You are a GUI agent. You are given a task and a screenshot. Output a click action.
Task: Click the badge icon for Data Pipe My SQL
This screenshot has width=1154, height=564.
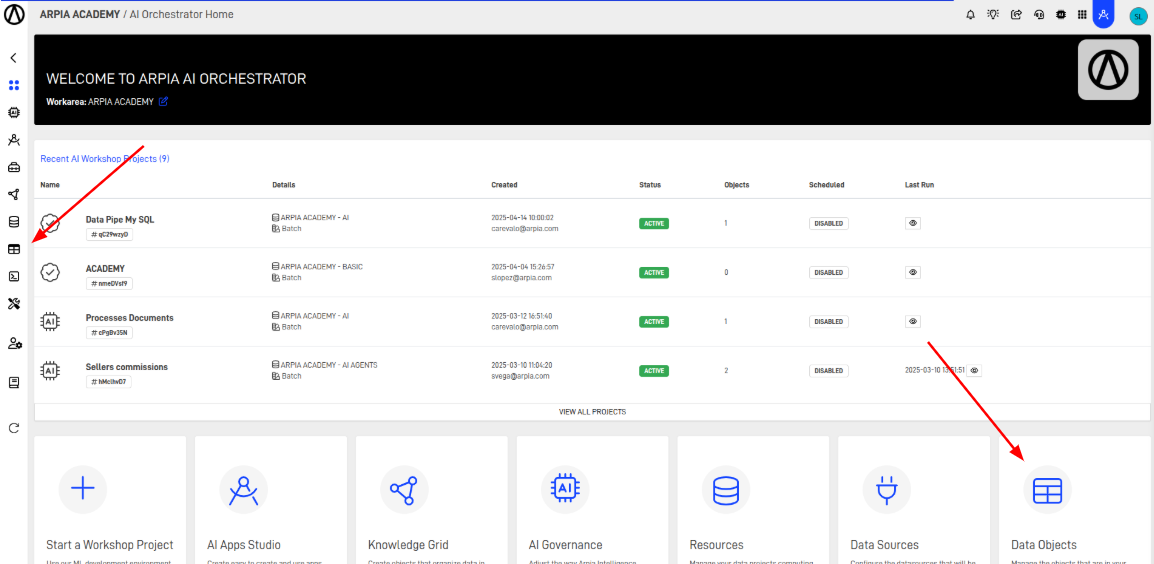tap(50, 223)
